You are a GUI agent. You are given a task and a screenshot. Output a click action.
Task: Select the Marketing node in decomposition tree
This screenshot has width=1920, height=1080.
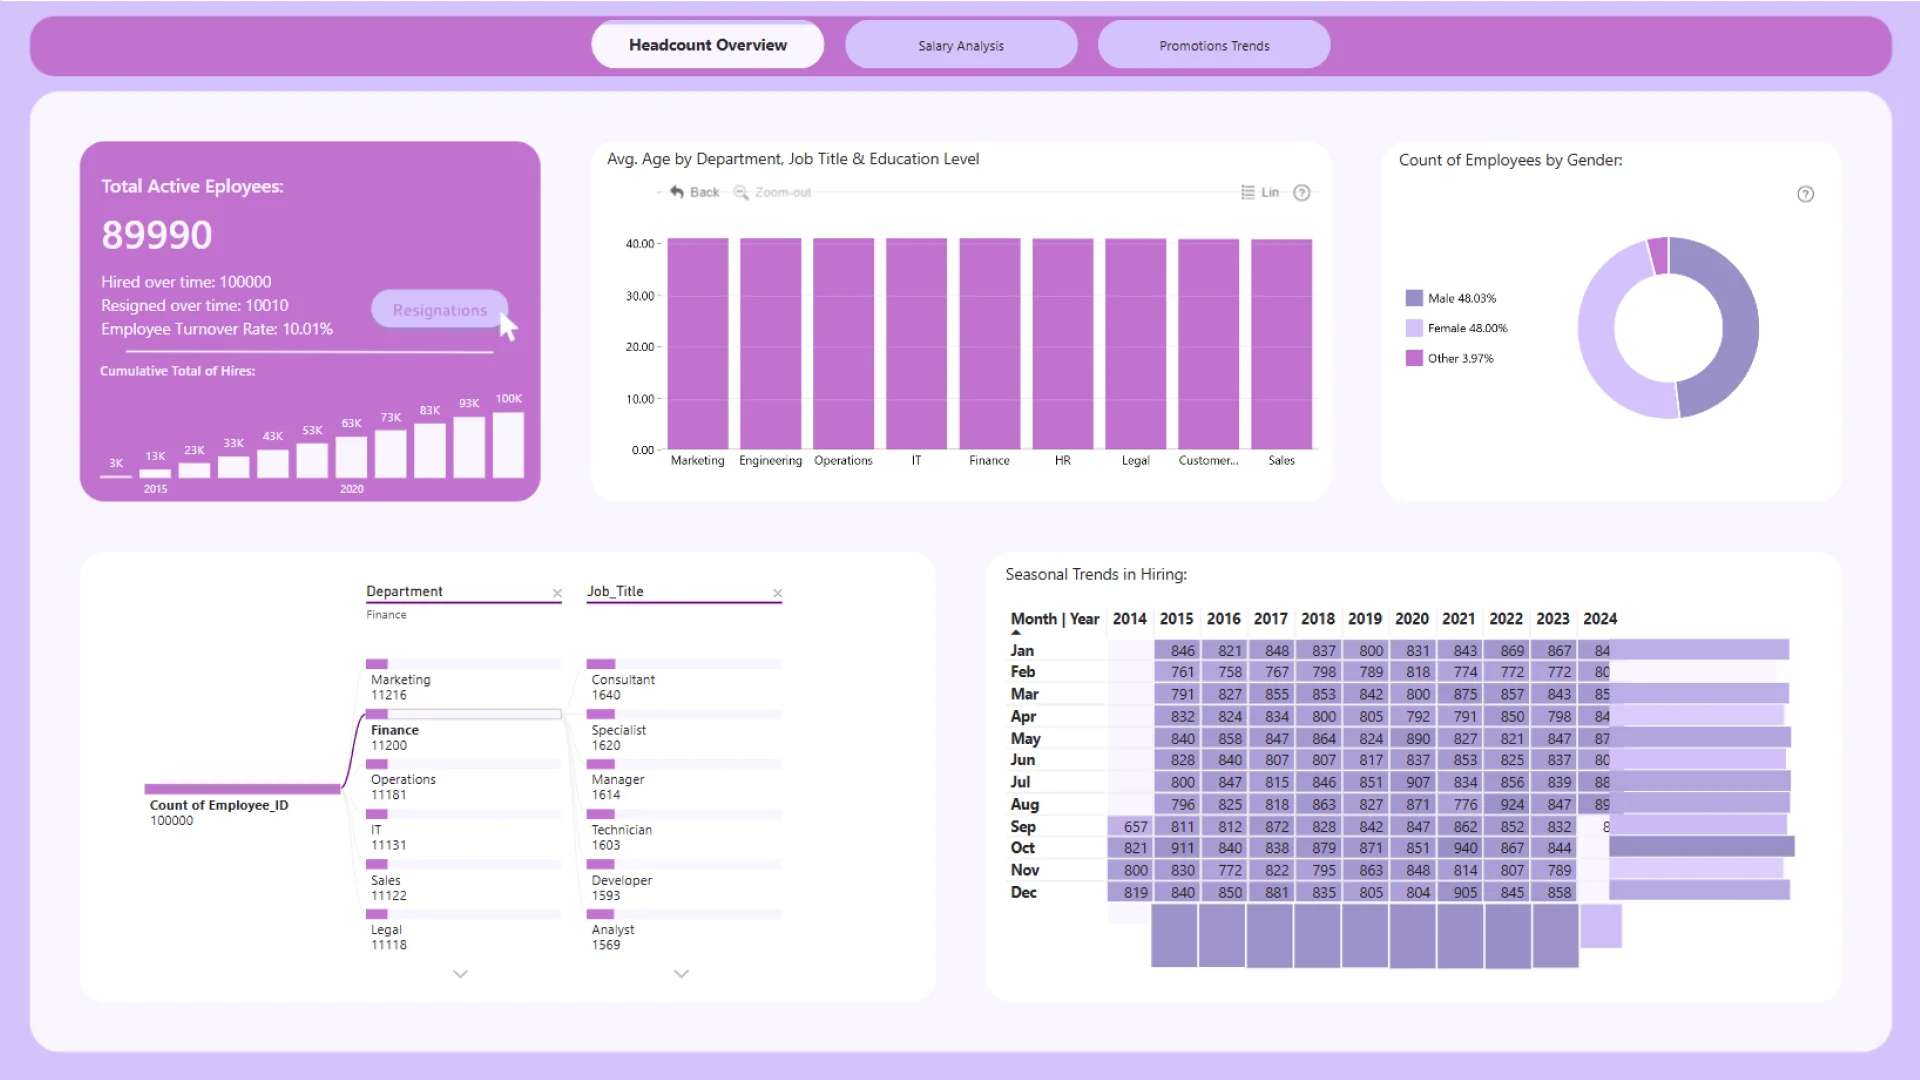point(463,680)
